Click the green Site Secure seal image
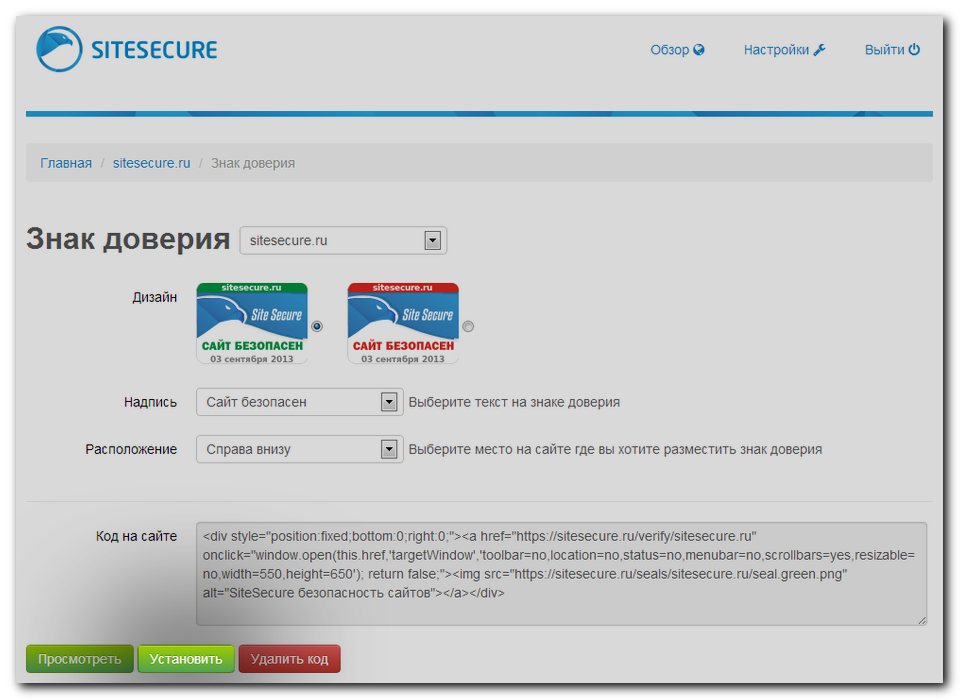The image size is (960, 700). coord(252,323)
